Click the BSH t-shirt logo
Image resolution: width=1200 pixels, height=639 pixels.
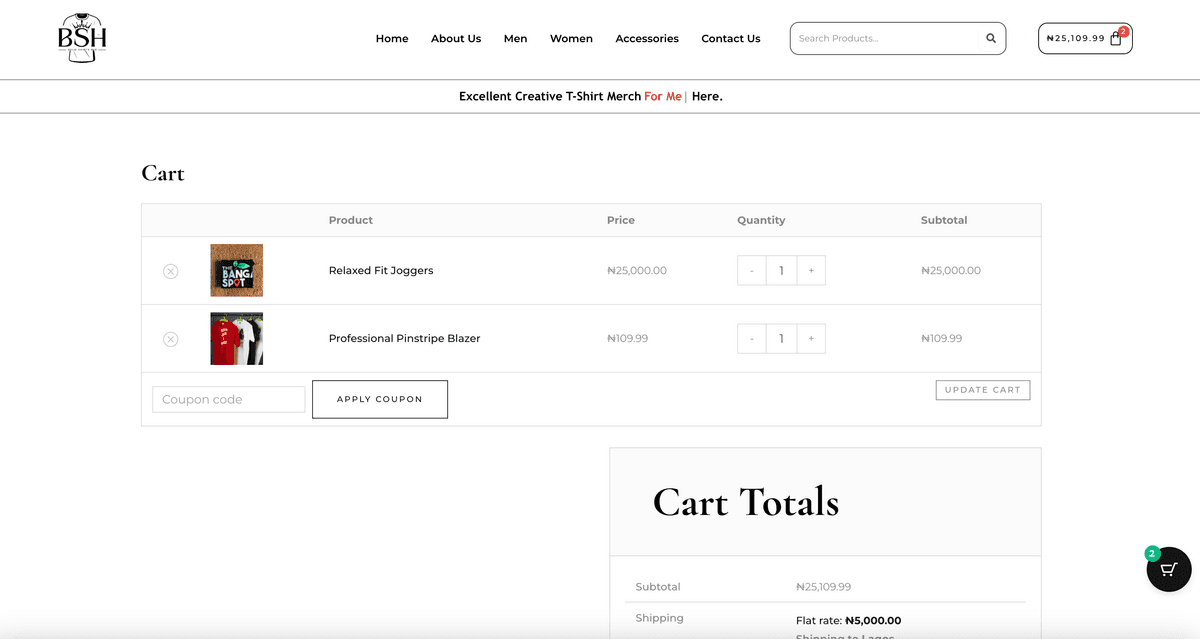(x=82, y=38)
